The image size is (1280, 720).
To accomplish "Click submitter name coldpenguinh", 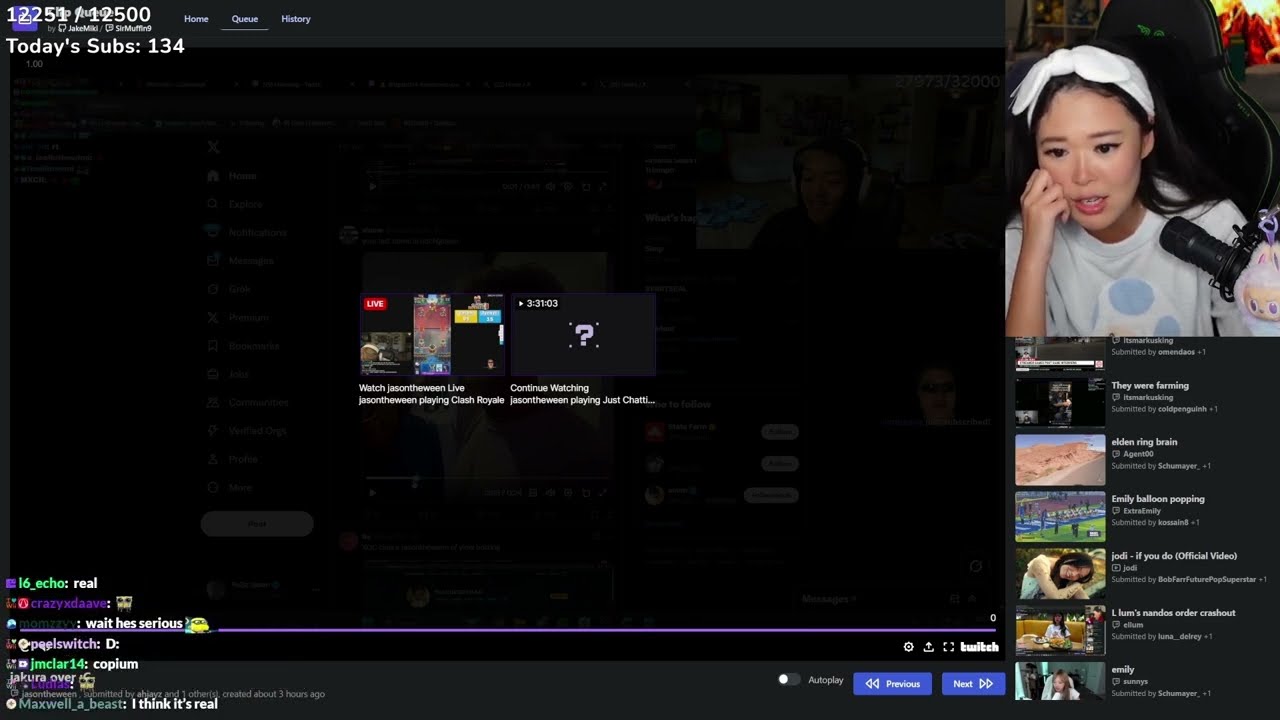I will click(1182, 409).
